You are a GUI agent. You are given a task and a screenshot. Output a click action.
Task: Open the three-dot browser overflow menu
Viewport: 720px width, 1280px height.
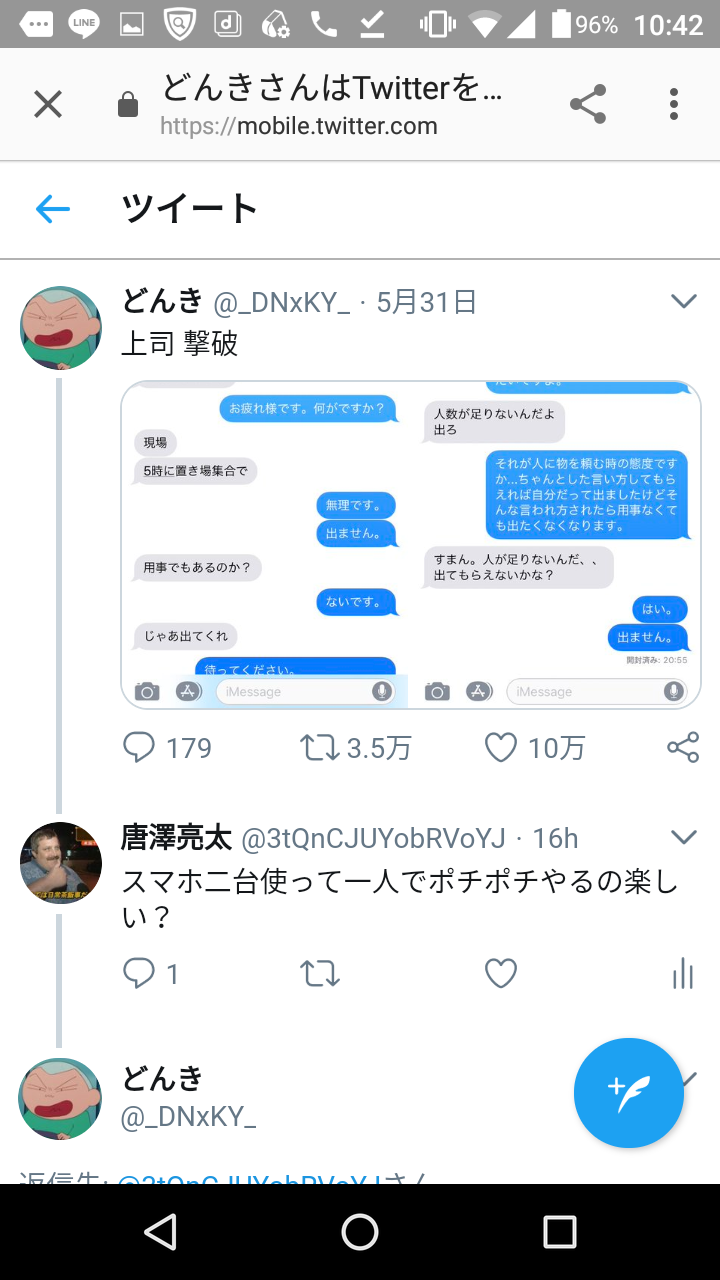(x=674, y=104)
